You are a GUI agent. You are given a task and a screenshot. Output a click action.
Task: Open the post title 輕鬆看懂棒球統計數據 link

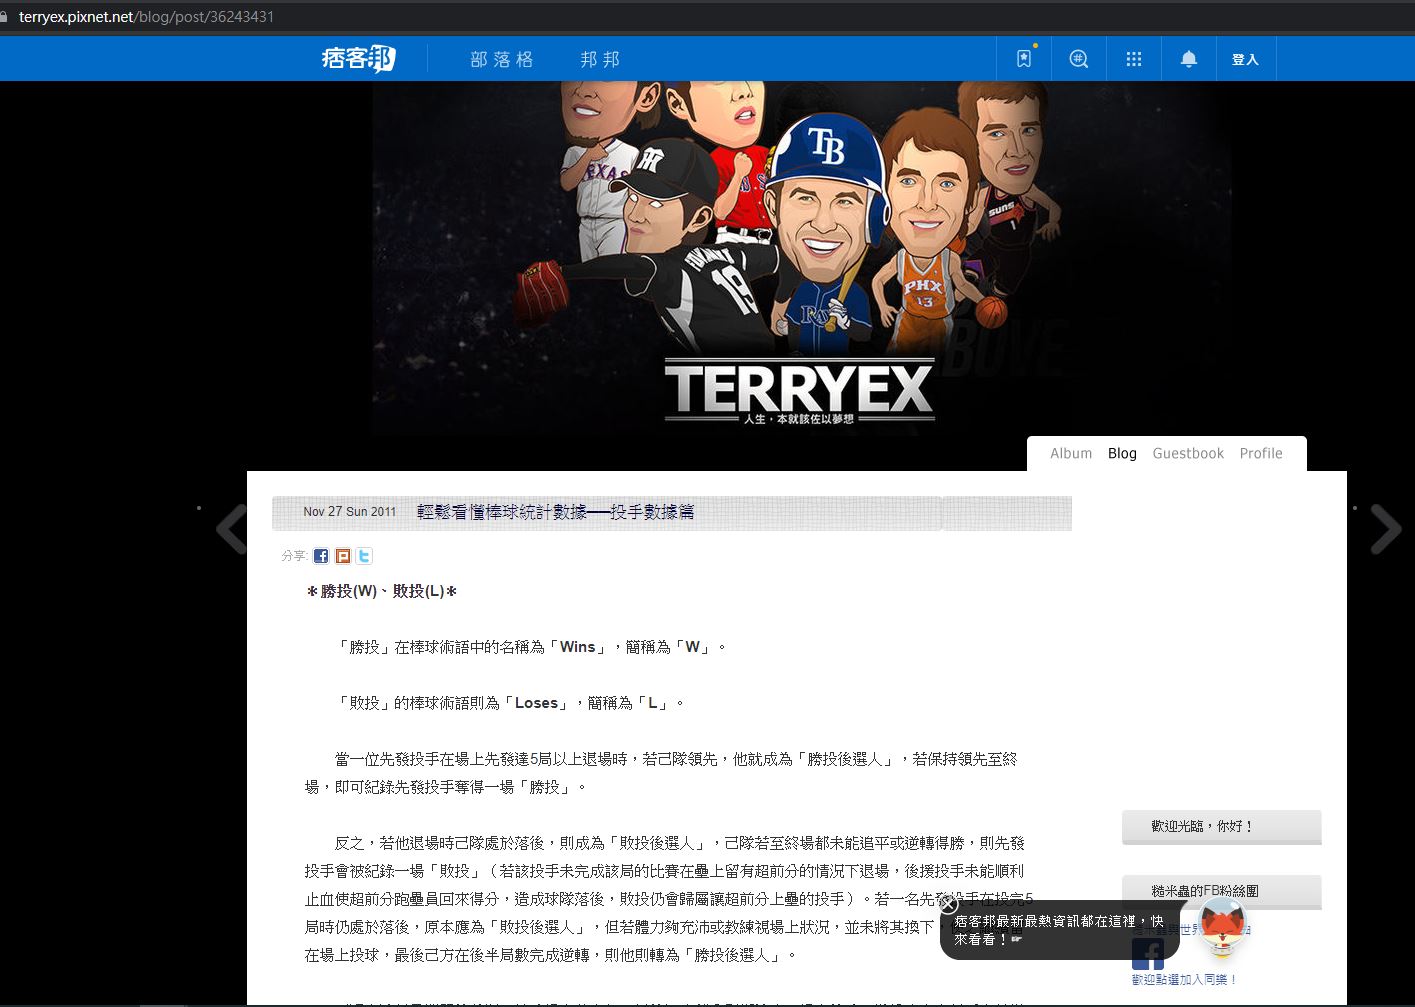(555, 512)
